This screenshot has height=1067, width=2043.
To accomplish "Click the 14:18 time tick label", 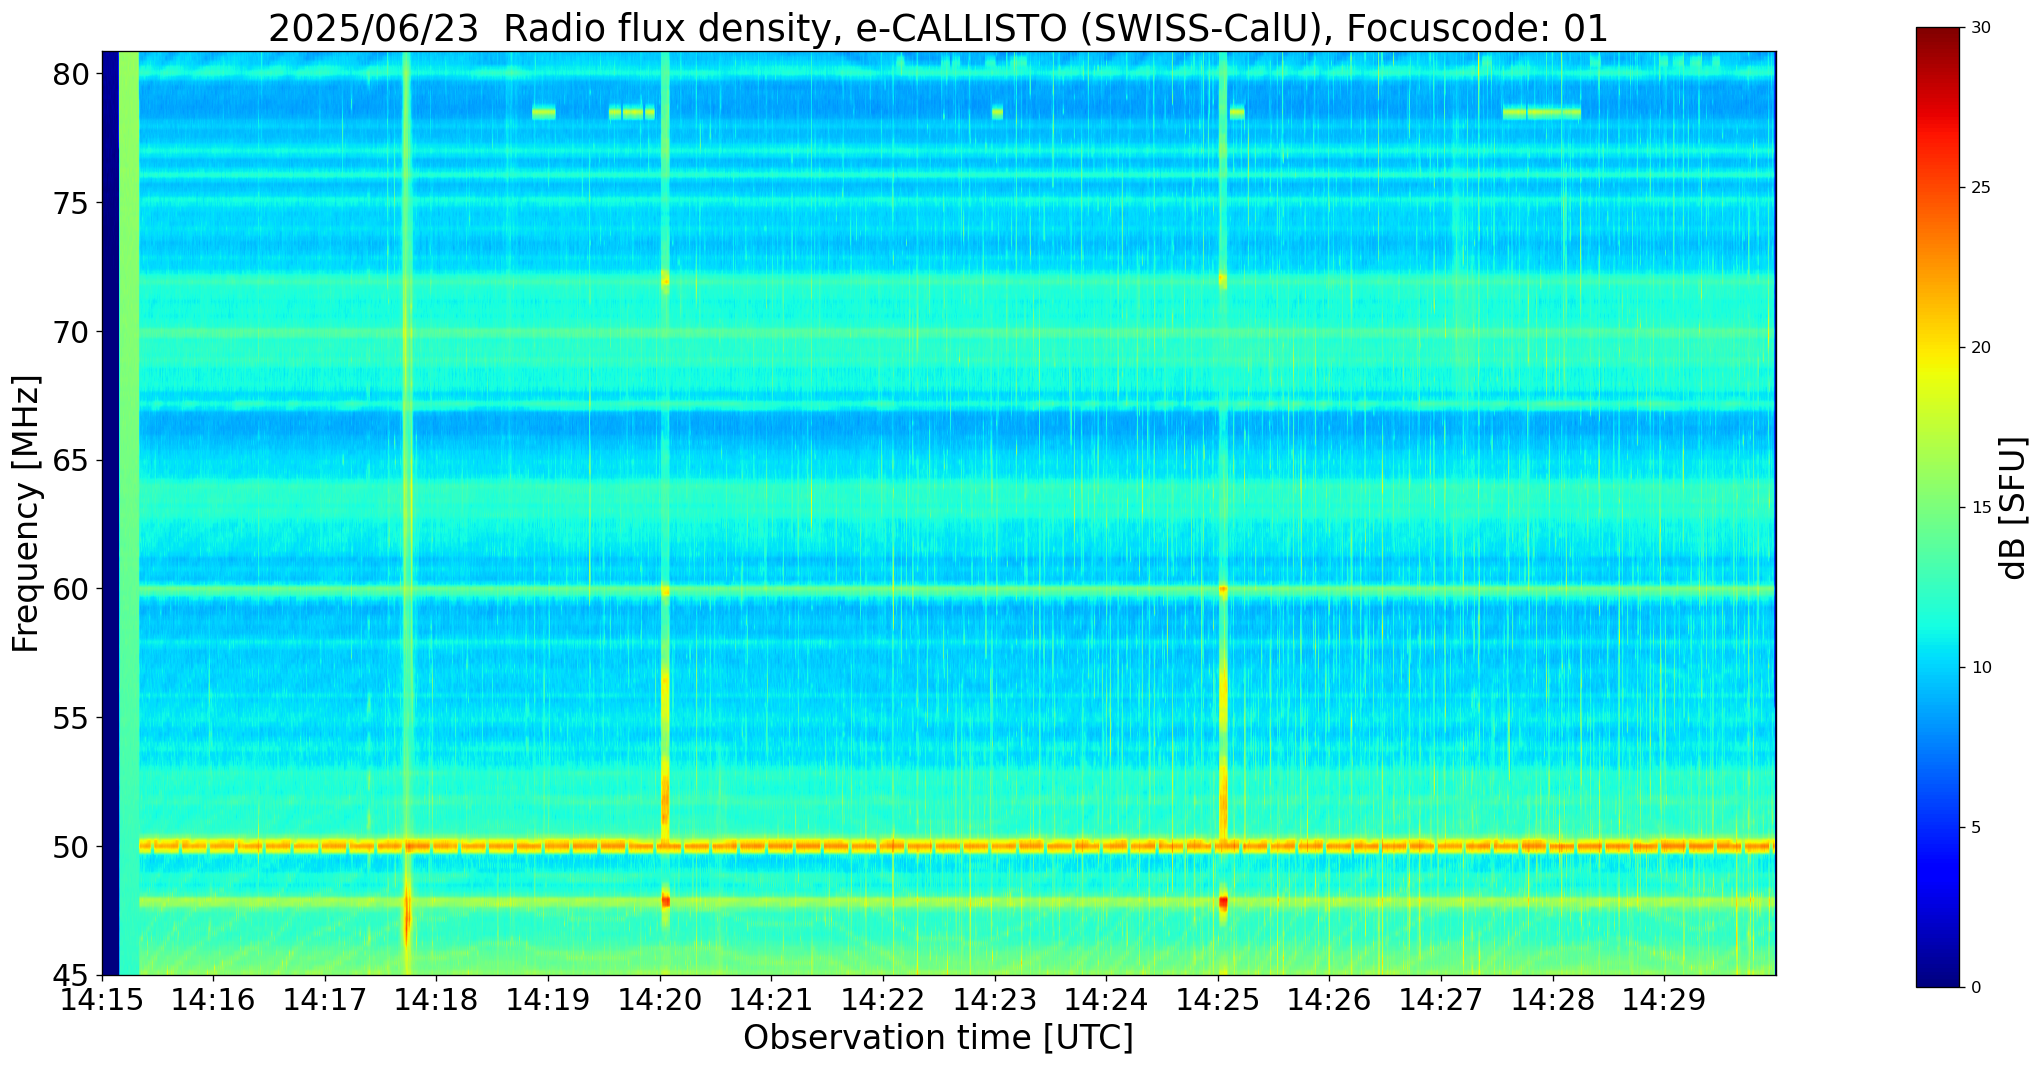I will pos(437,1001).
